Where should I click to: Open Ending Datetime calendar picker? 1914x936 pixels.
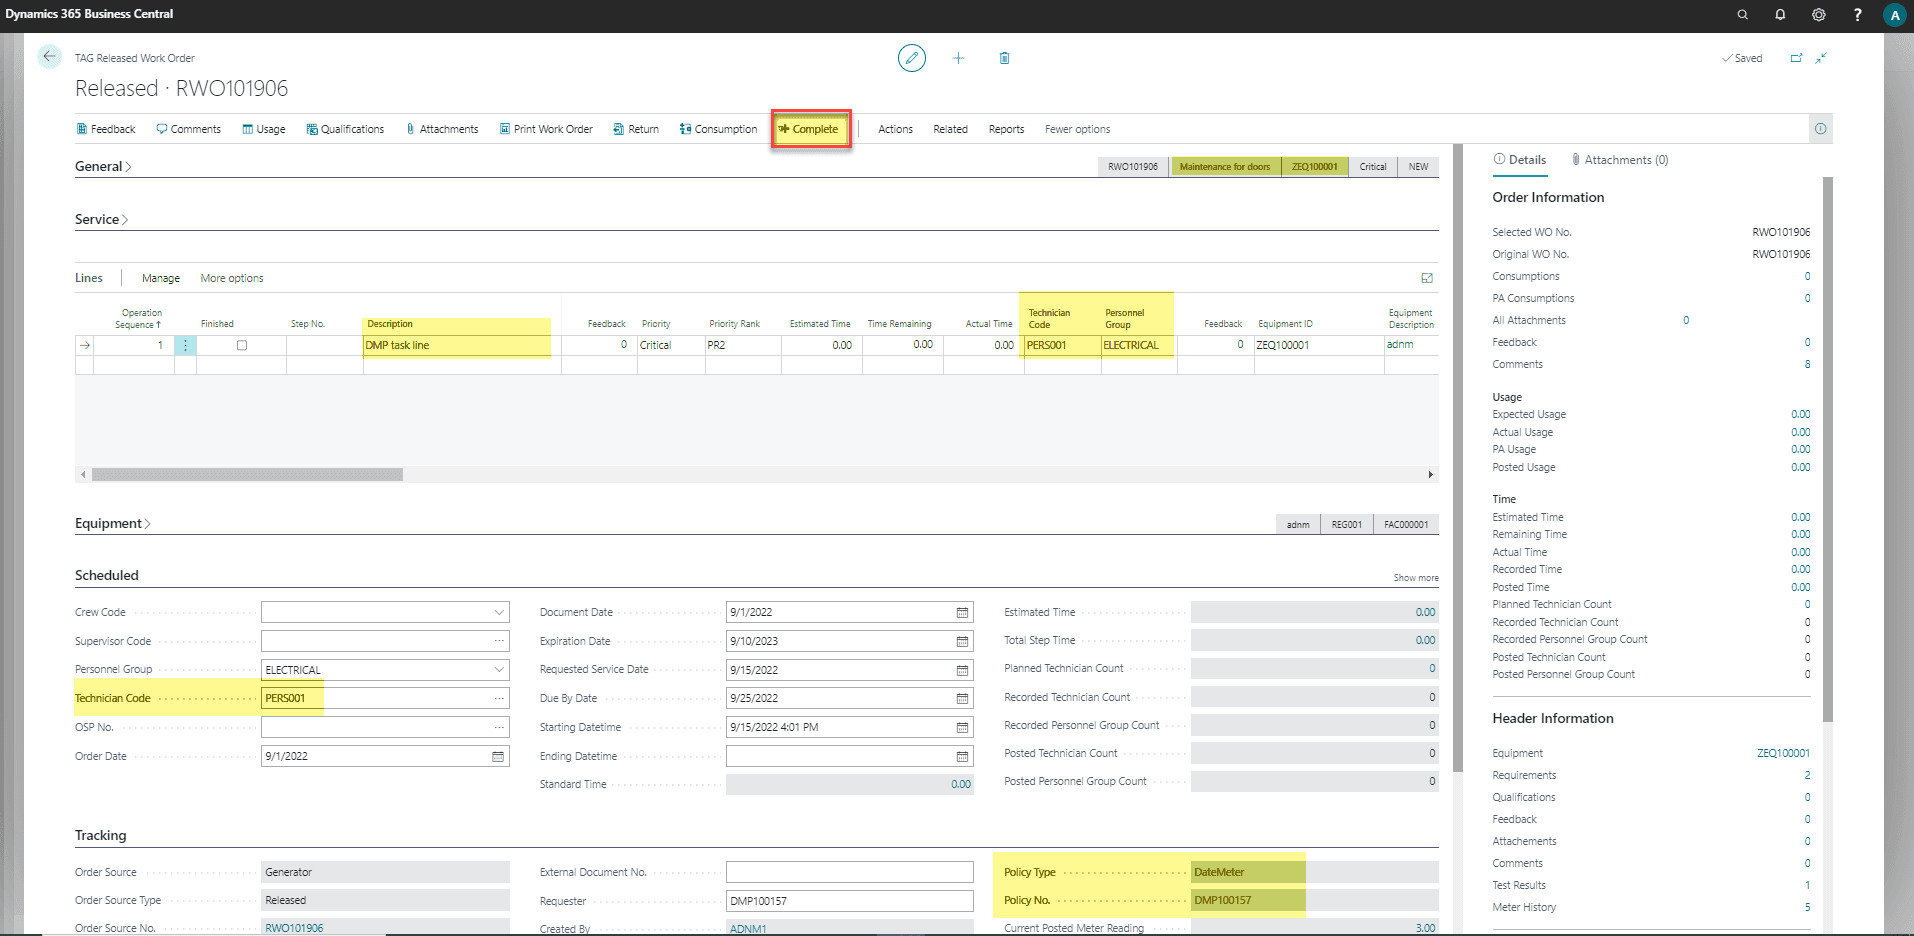pos(962,756)
